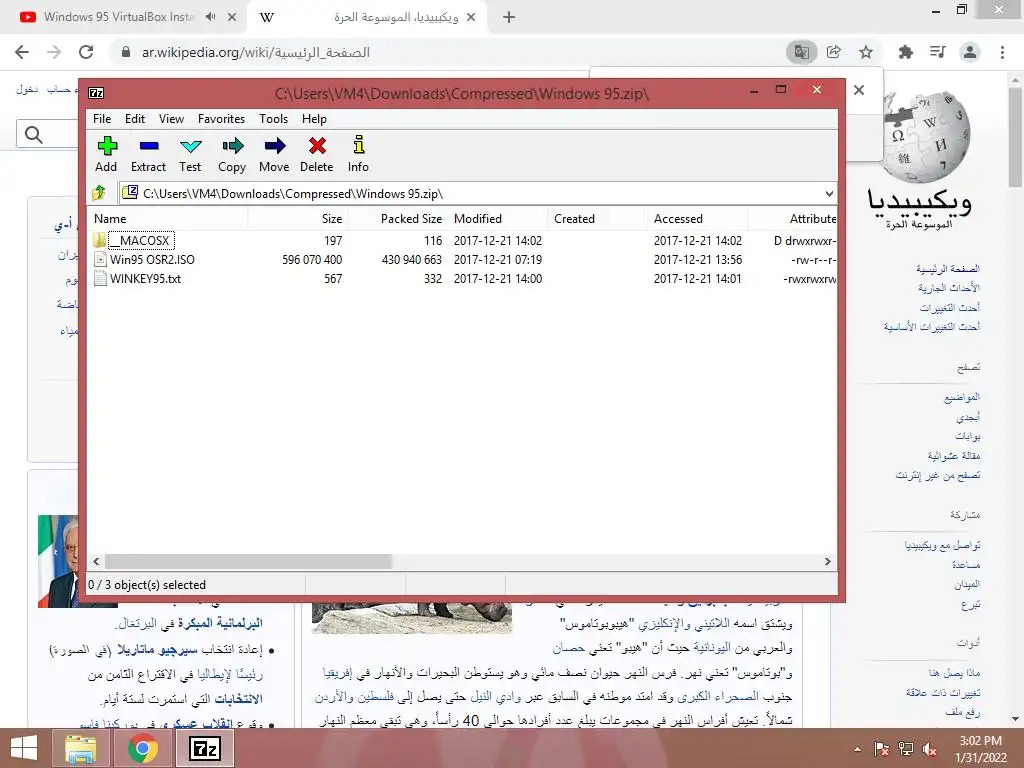This screenshot has height=768, width=1024.
Task: Sort by the Created column header
Action: pos(598,219)
